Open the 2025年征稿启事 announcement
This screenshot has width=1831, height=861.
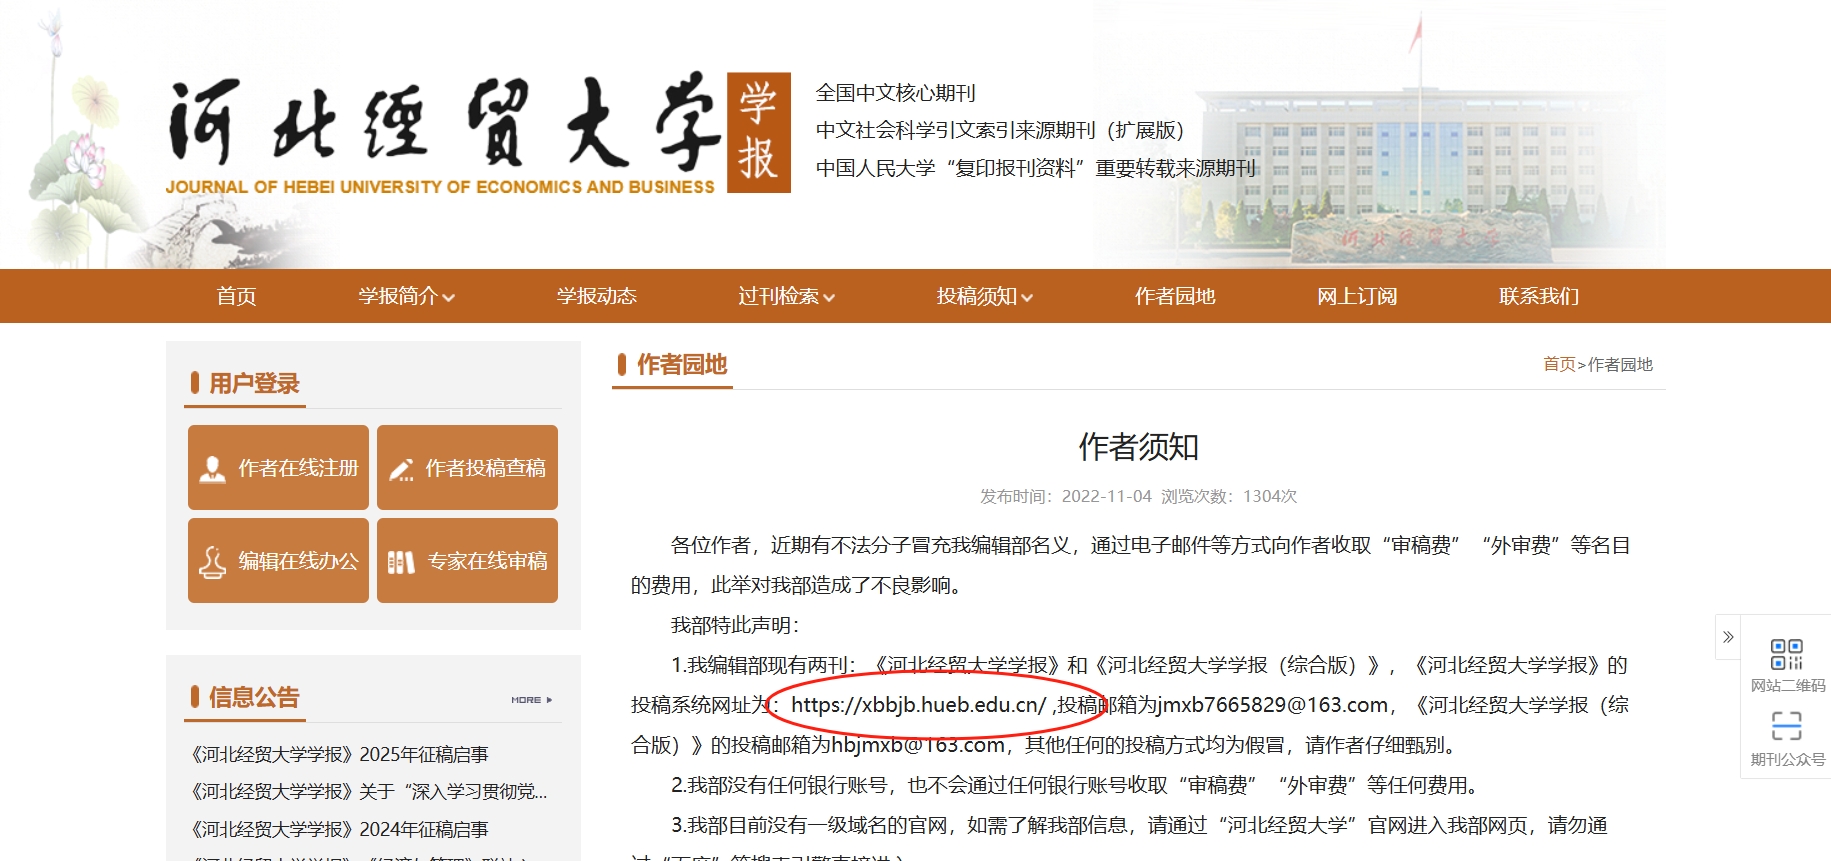[x=340, y=754]
